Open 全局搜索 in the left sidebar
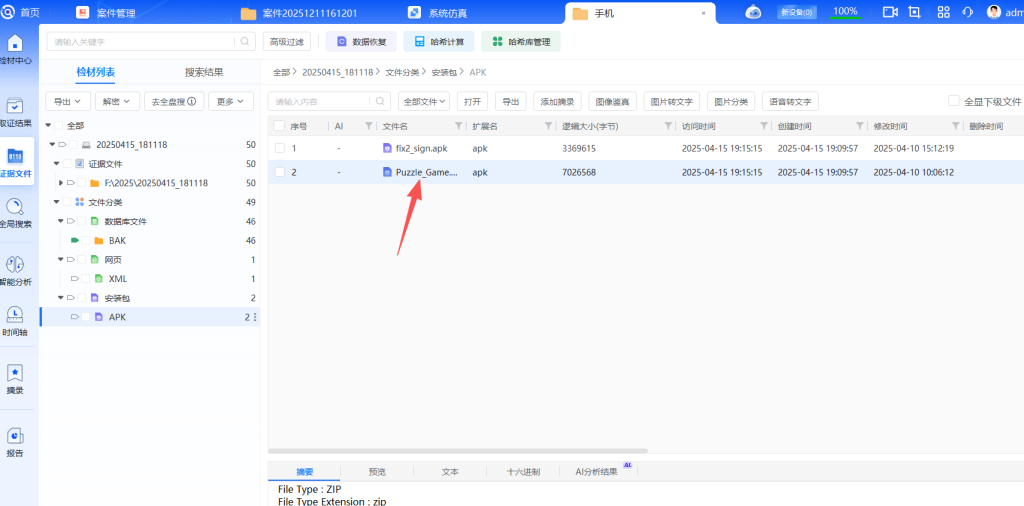Viewport: 1024px width, 506px height. point(15,211)
